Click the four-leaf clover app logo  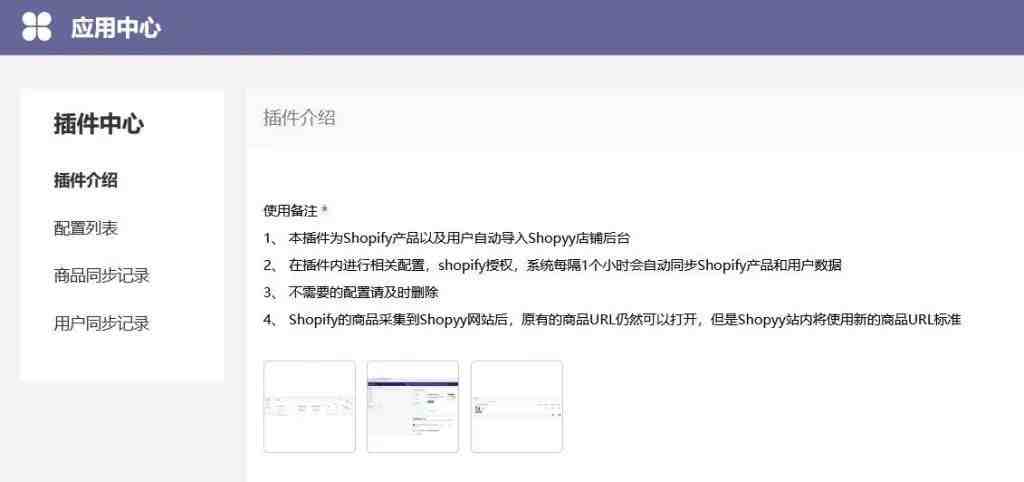36,27
